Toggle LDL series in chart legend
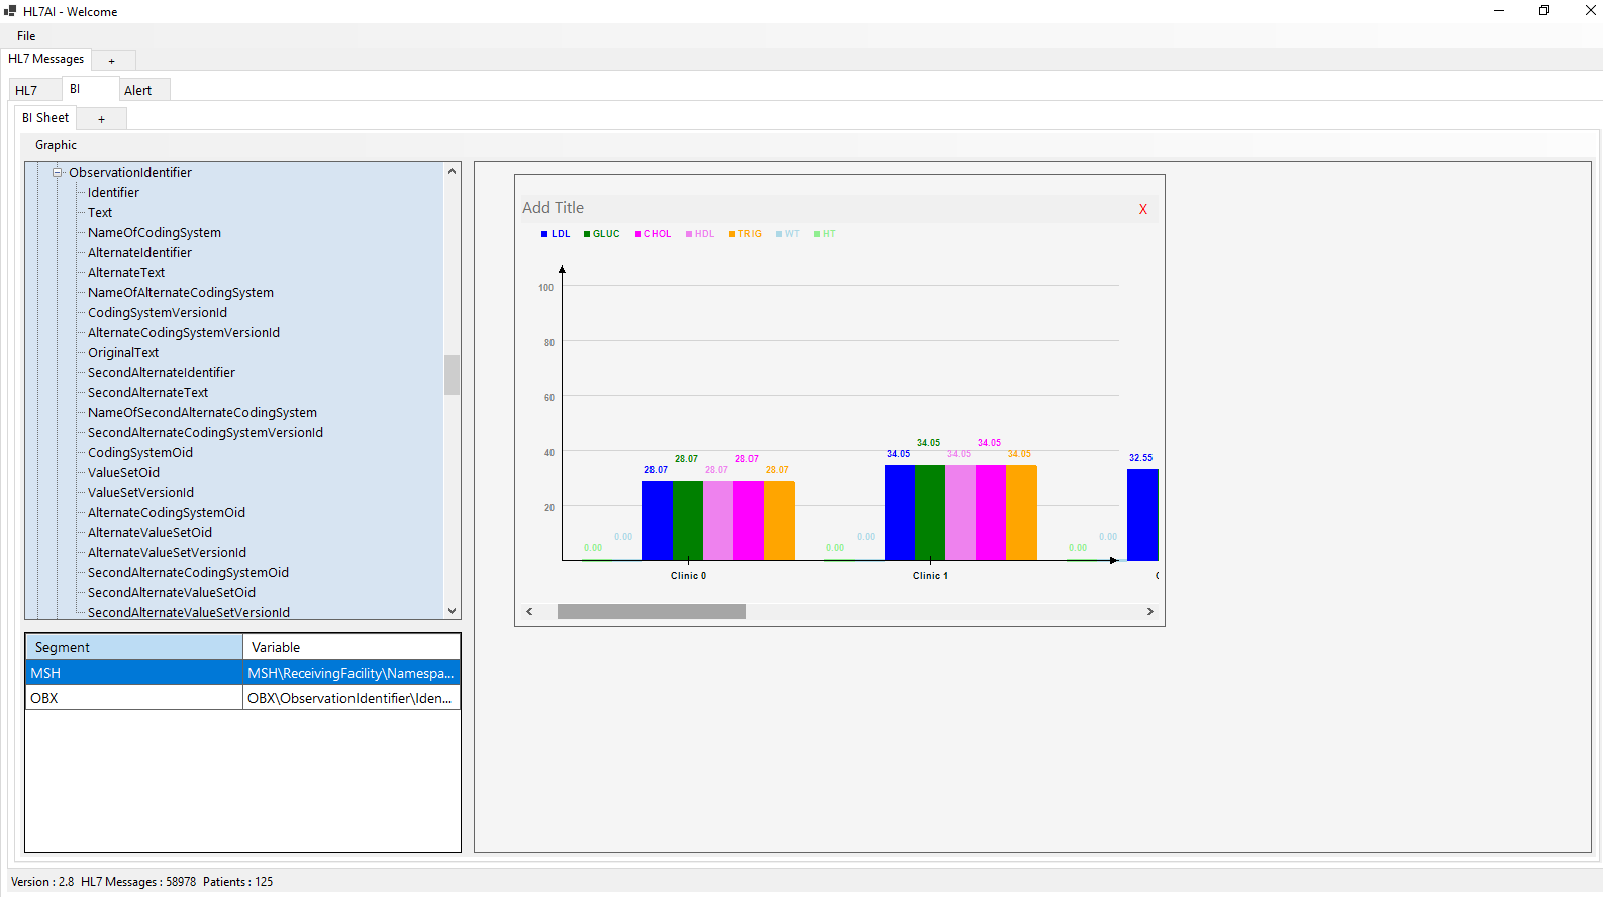 point(556,234)
